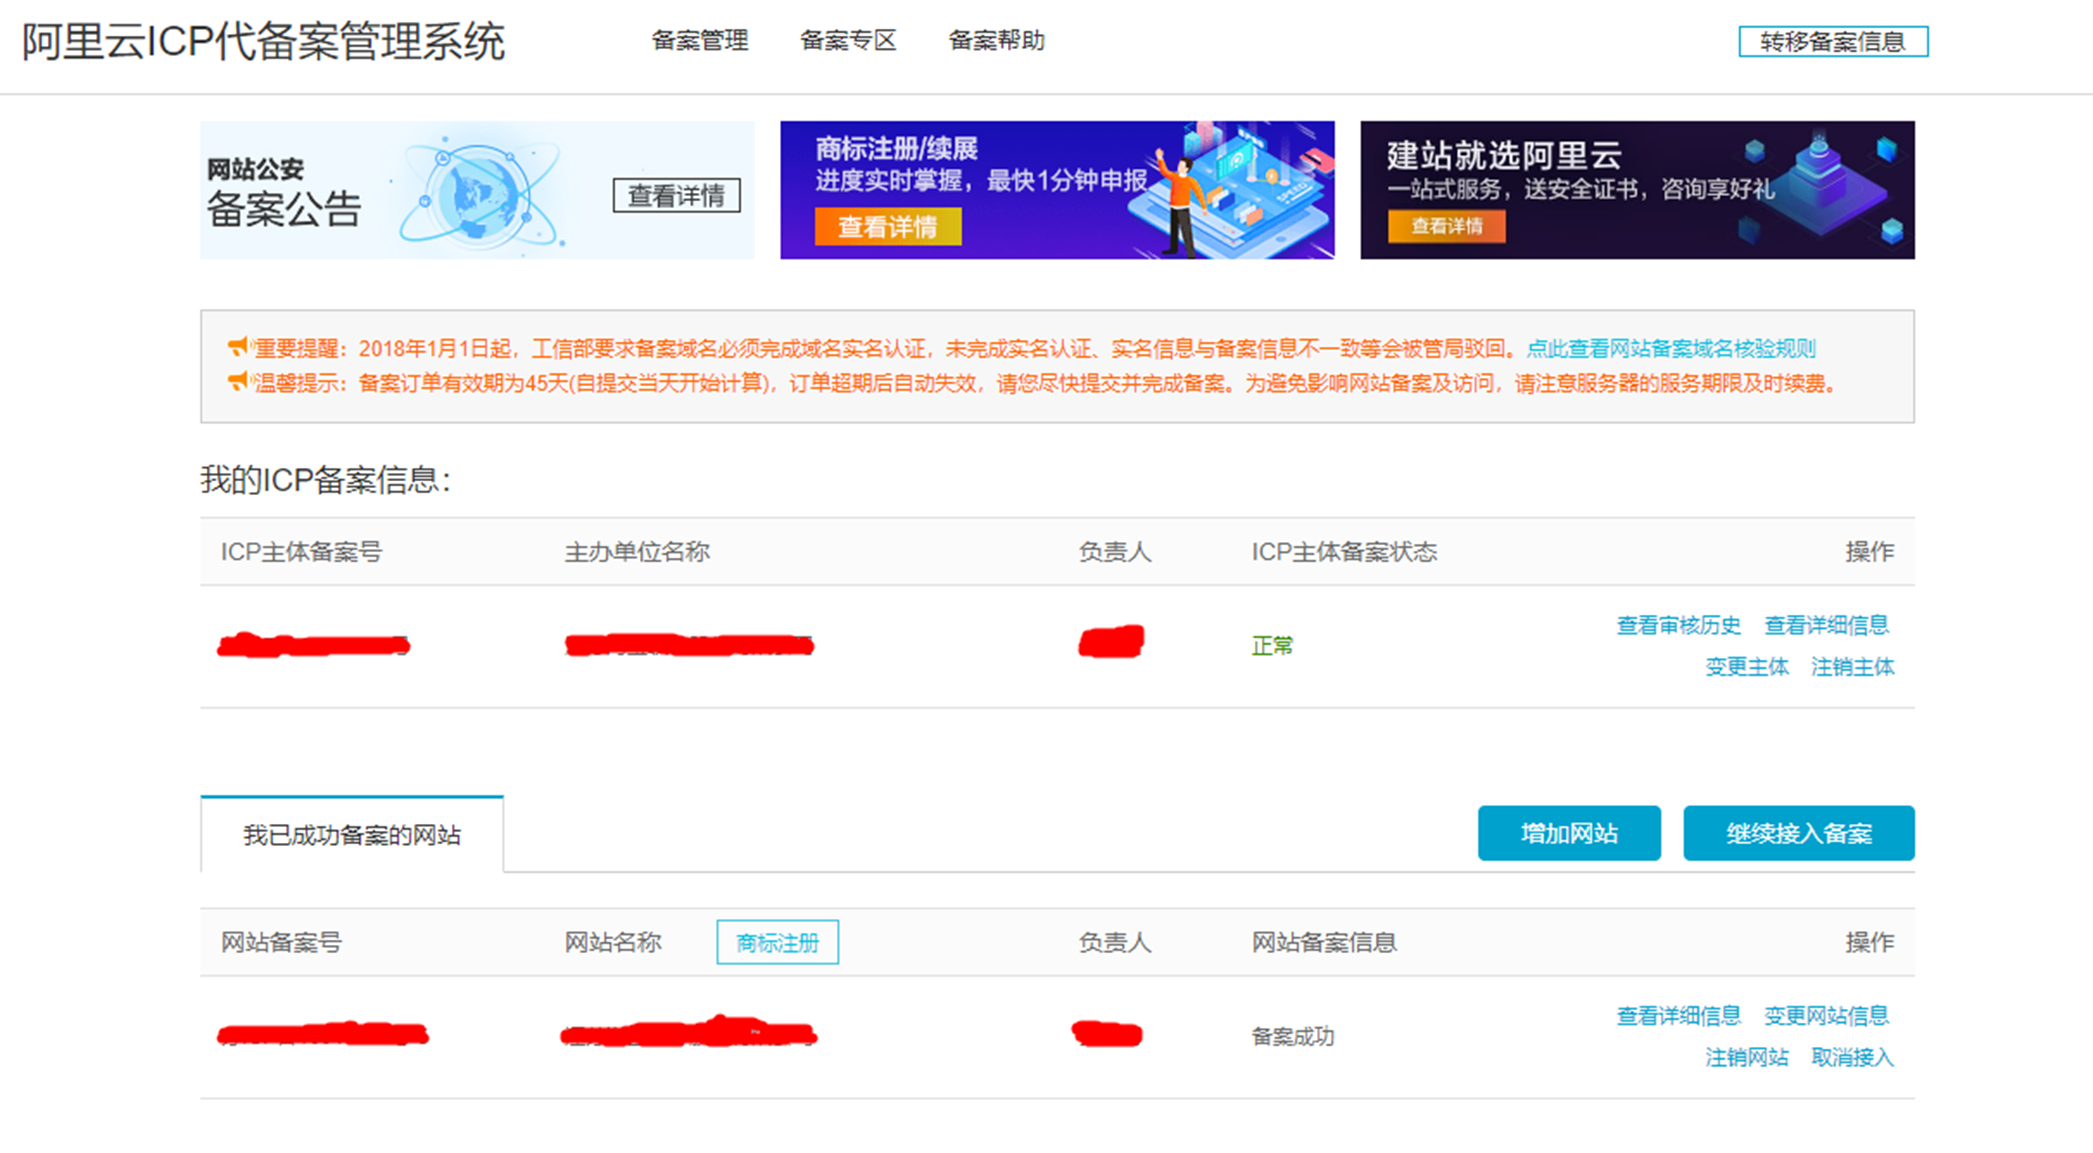Click 查看详情 on 网站公安备案公告 banner
This screenshot has width=2093, height=1153.
pos(676,196)
